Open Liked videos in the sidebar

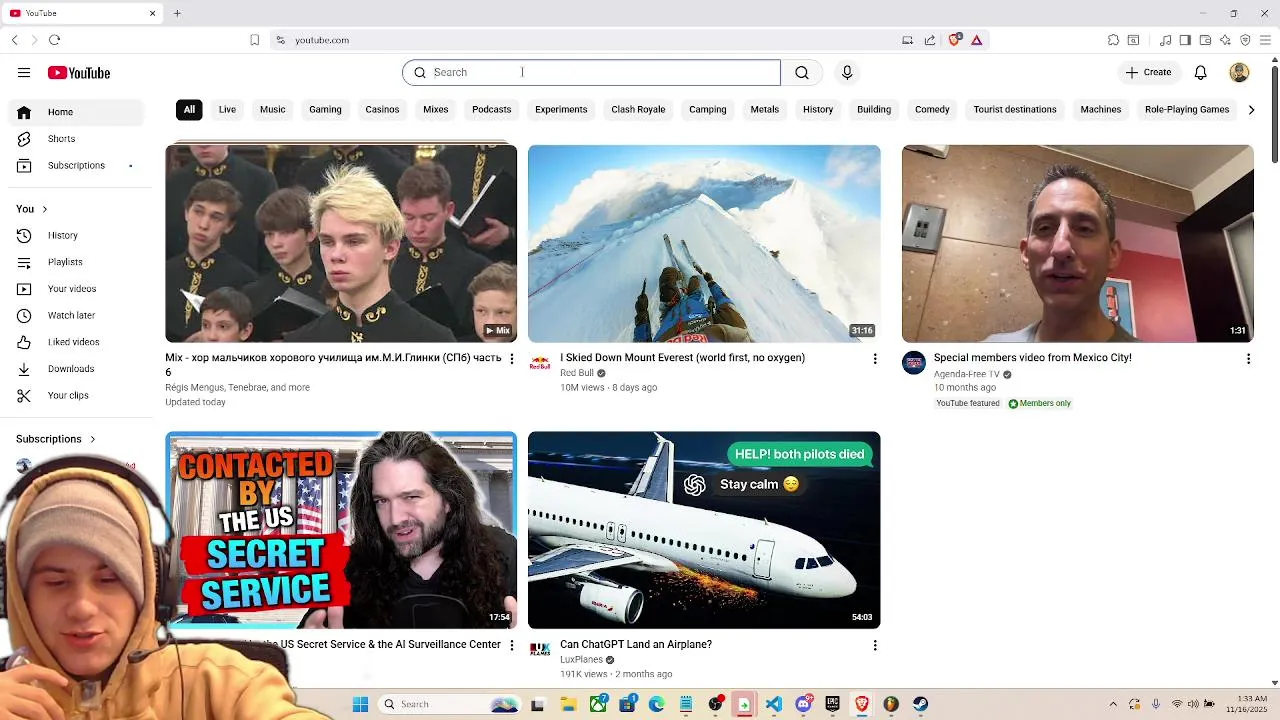78,342
